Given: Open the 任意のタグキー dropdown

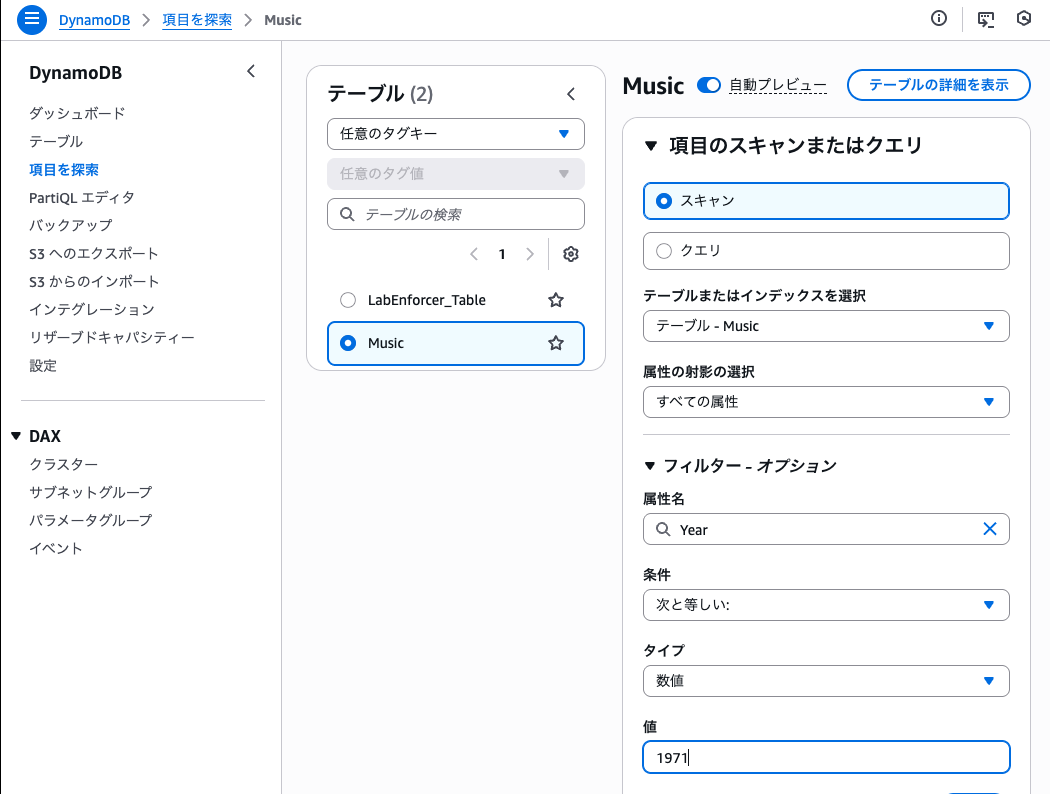Looking at the screenshot, I should coord(455,134).
